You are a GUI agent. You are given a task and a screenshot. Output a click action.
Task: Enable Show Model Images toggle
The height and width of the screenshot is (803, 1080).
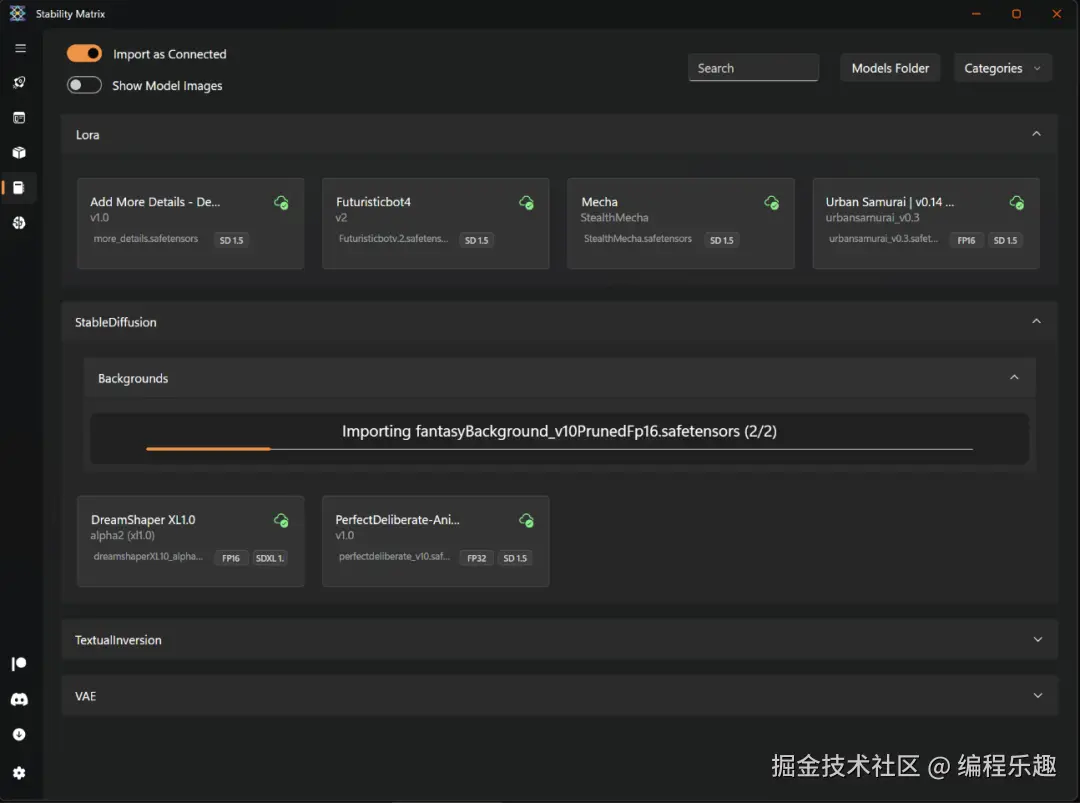pyautogui.click(x=84, y=85)
